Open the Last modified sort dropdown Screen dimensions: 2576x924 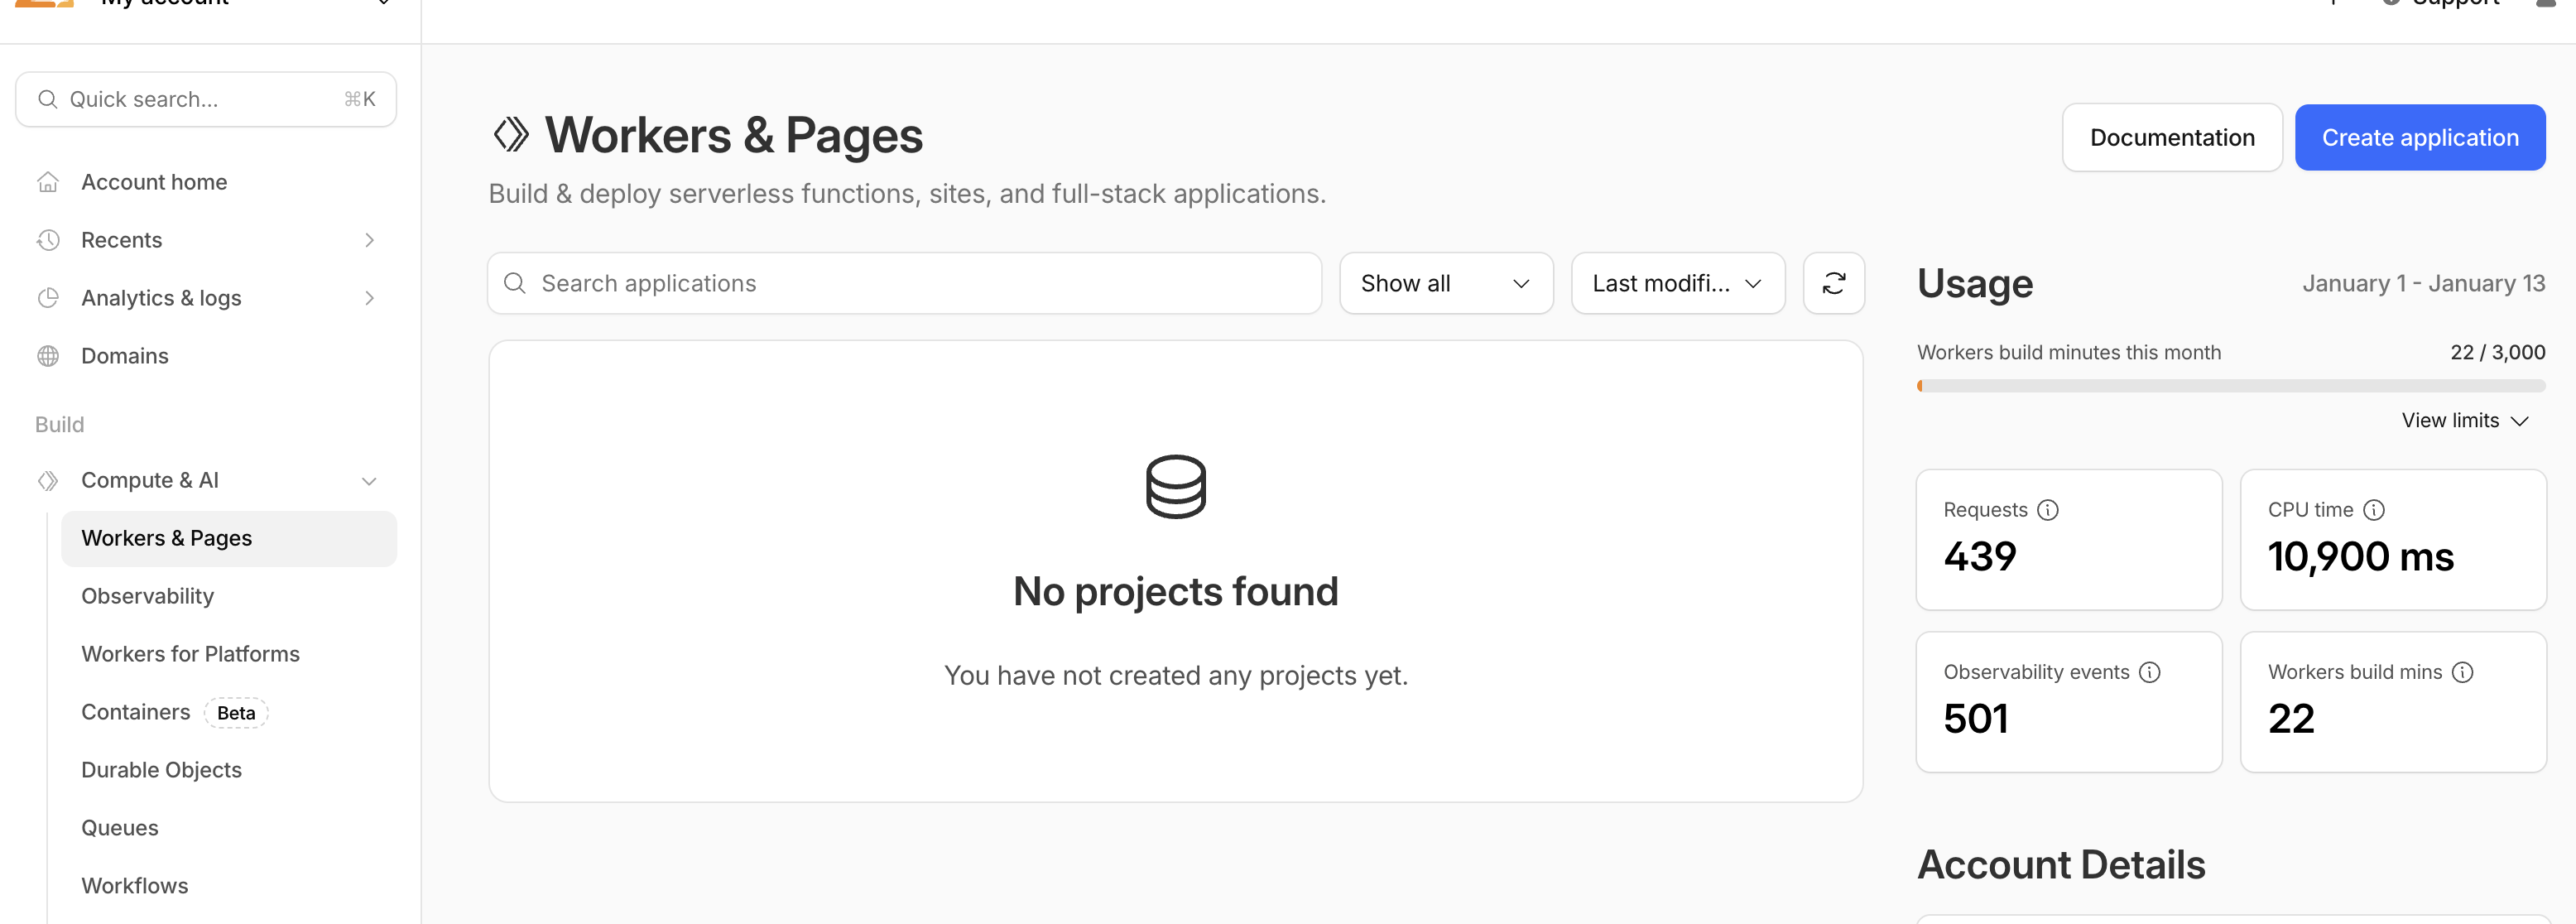pos(1677,283)
